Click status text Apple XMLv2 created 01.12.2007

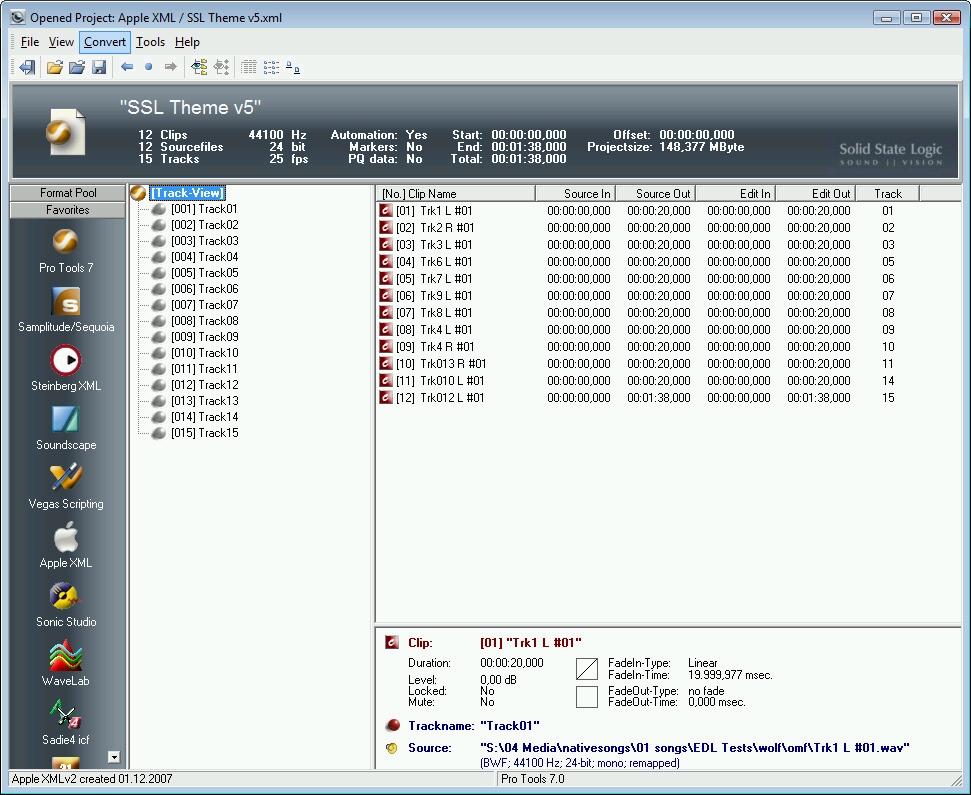tap(92, 779)
